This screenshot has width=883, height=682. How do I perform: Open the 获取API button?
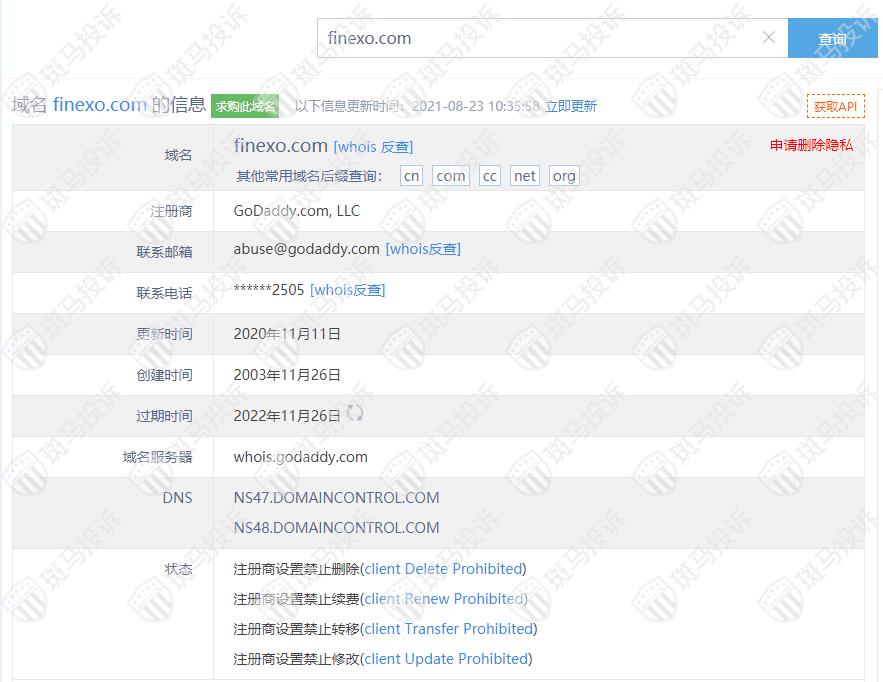click(835, 106)
